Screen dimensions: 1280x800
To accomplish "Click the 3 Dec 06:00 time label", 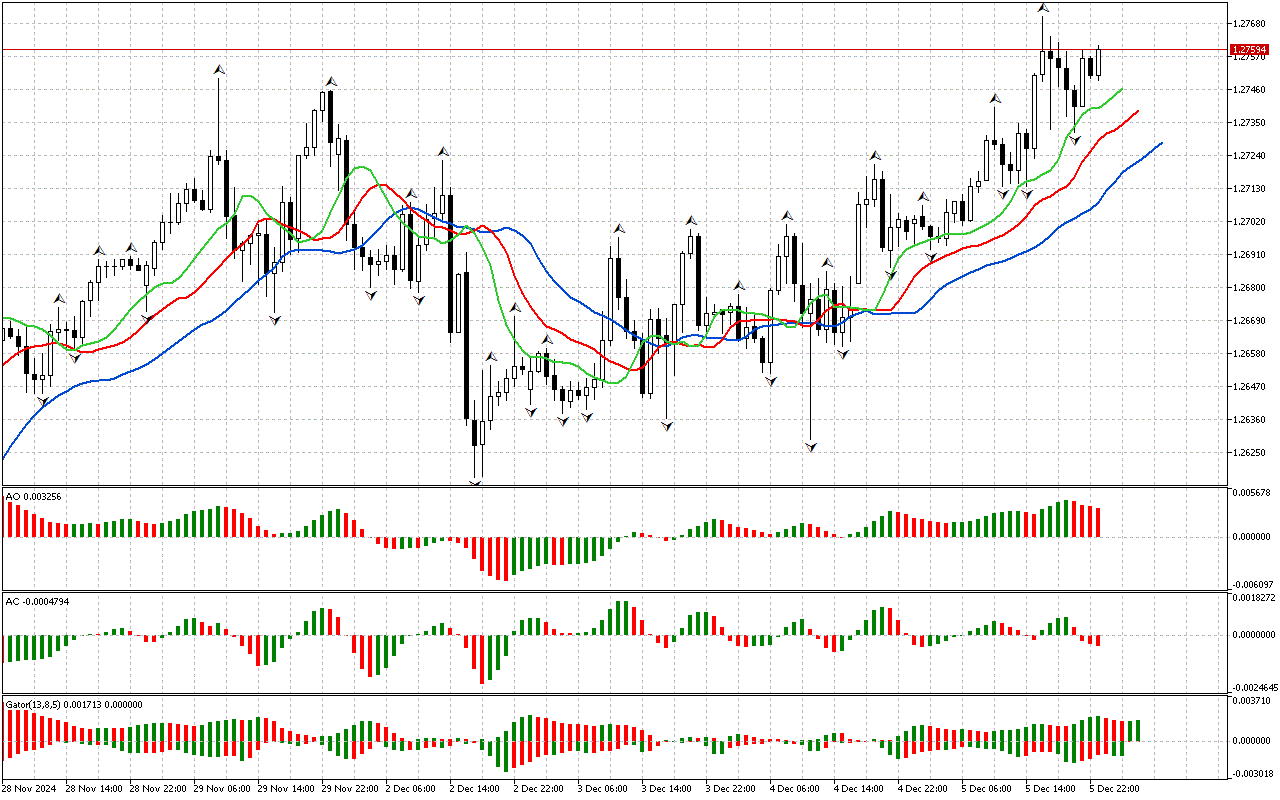I will pos(603,789).
